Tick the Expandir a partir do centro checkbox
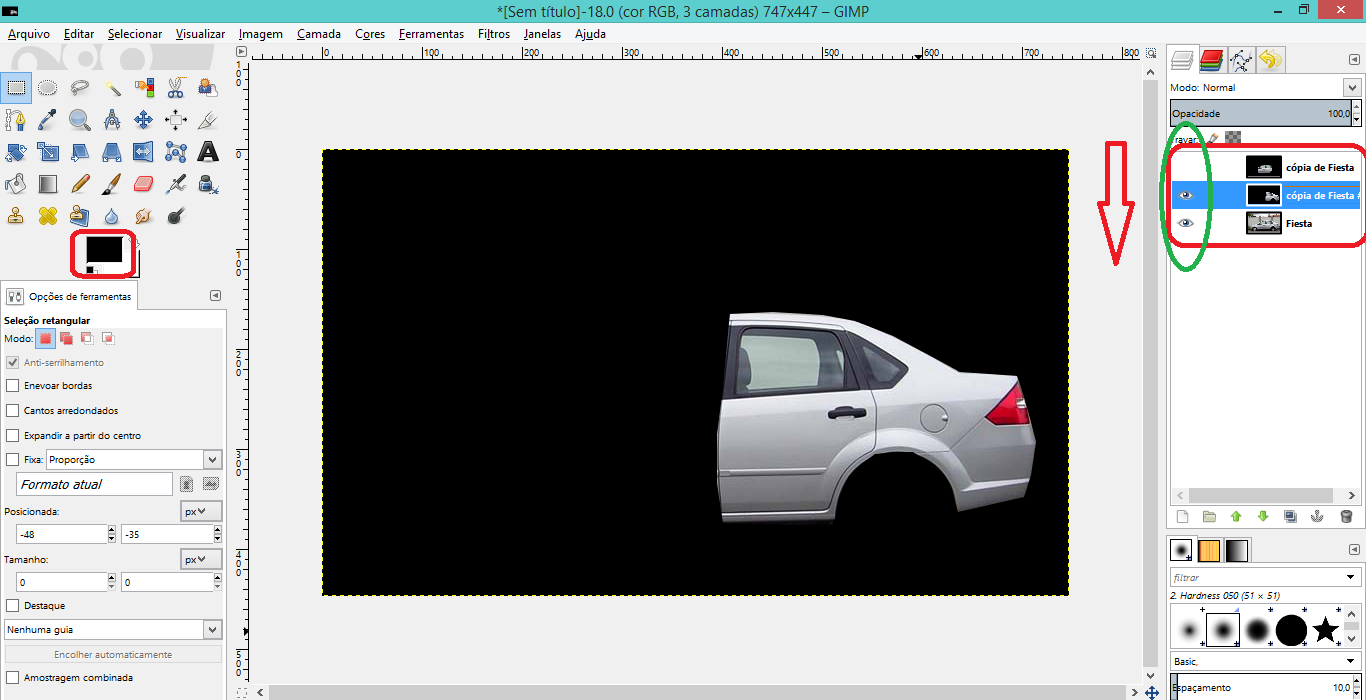 [x=13, y=435]
